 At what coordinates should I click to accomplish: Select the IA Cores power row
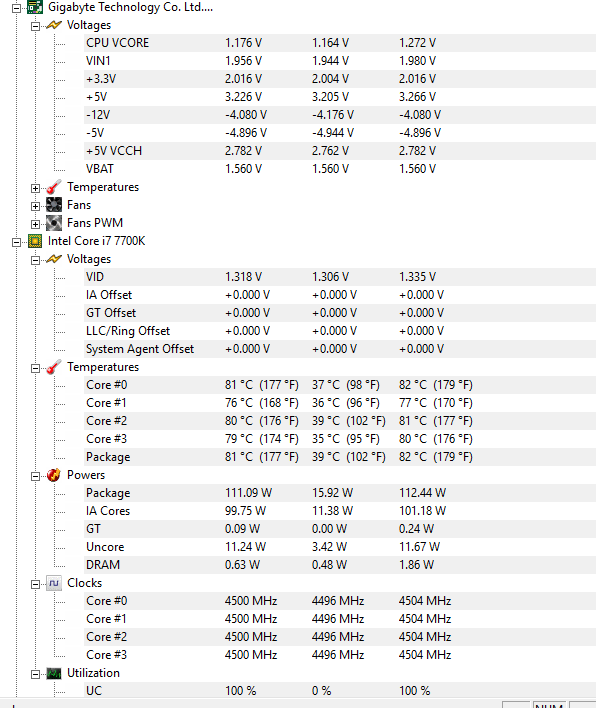340,511
